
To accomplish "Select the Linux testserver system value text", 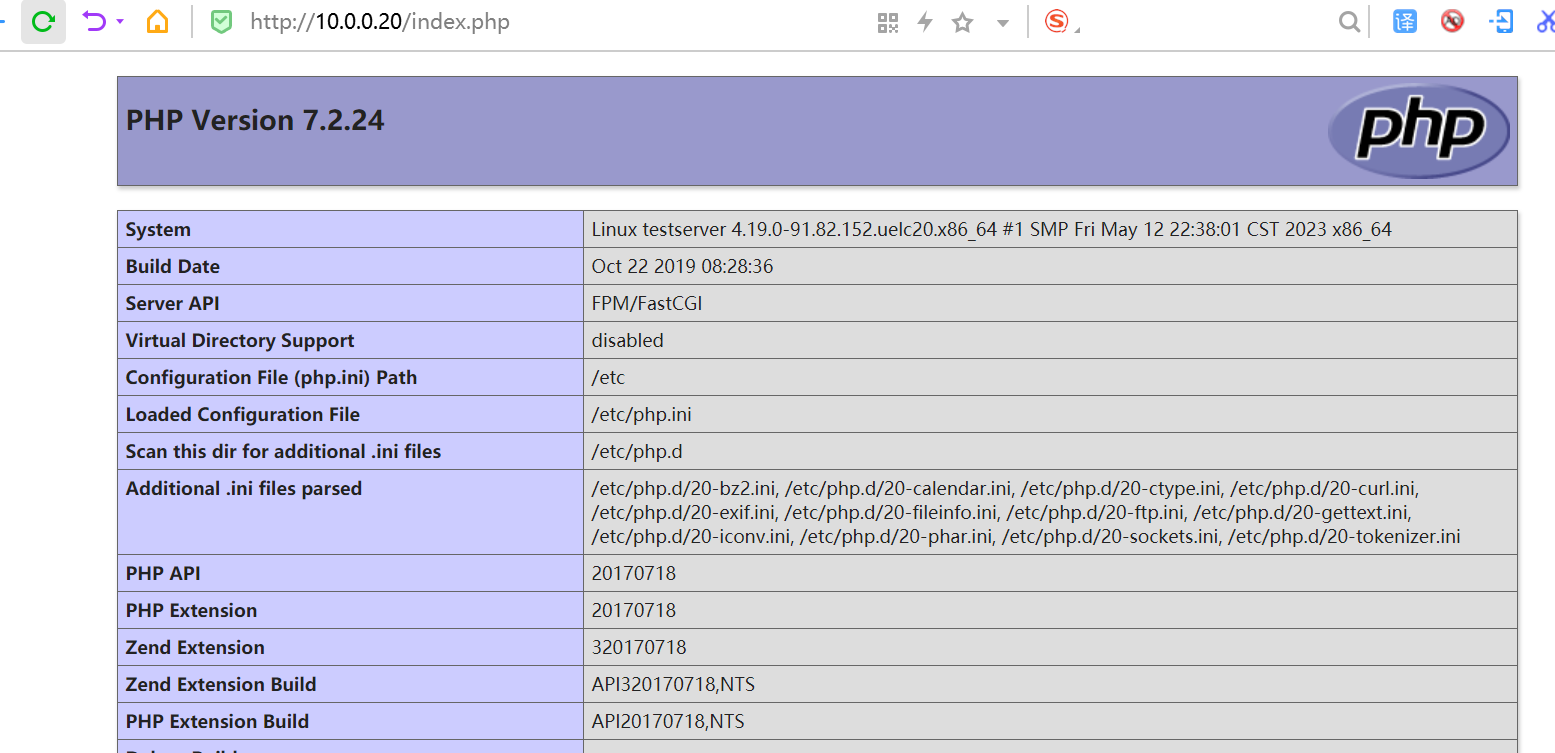I will coord(991,230).
